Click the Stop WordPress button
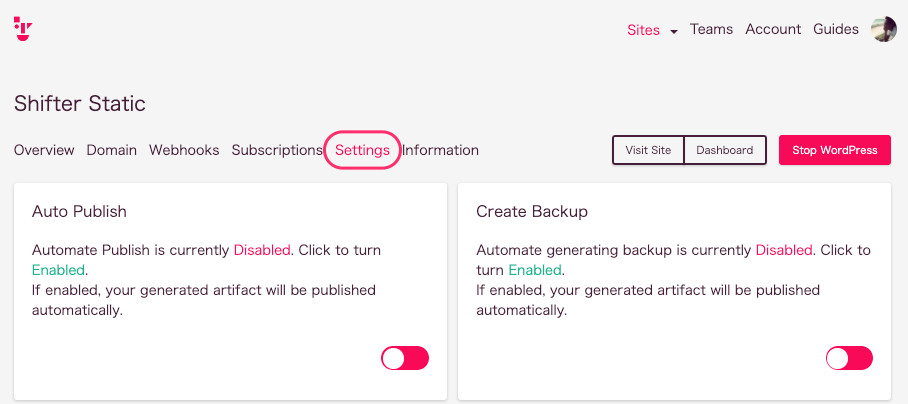908x404 pixels. click(834, 150)
